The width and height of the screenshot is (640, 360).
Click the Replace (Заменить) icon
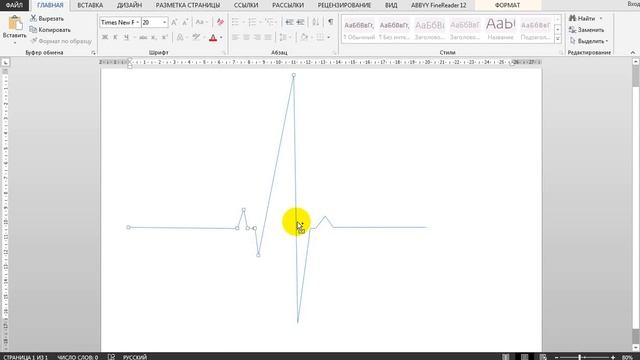pyautogui.click(x=572, y=30)
